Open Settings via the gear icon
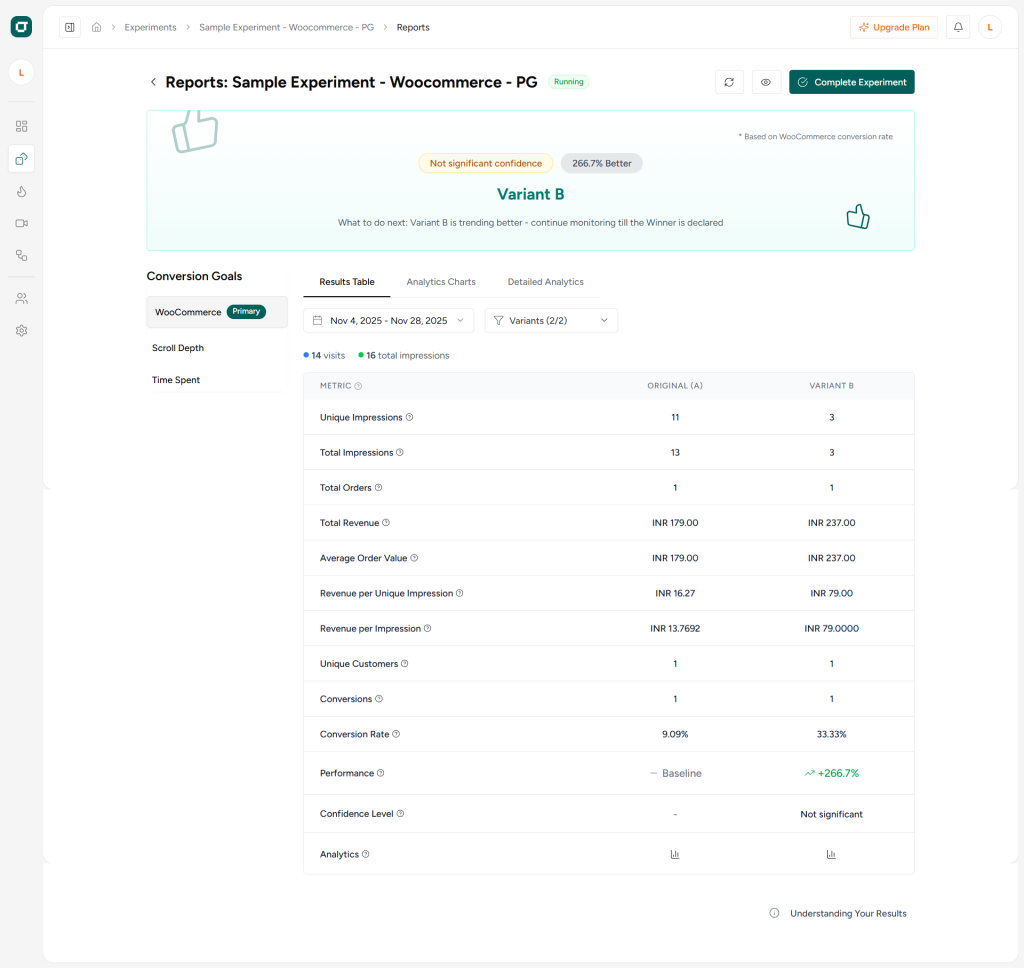Image resolution: width=1024 pixels, height=970 pixels. [x=21, y=330]
